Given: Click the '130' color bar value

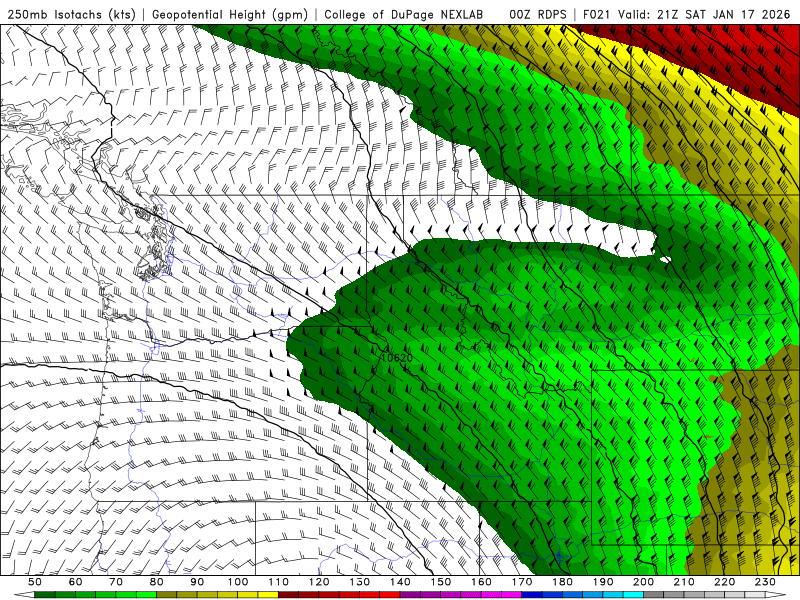Looking at the screenshot, I should (x=360, y=582).
